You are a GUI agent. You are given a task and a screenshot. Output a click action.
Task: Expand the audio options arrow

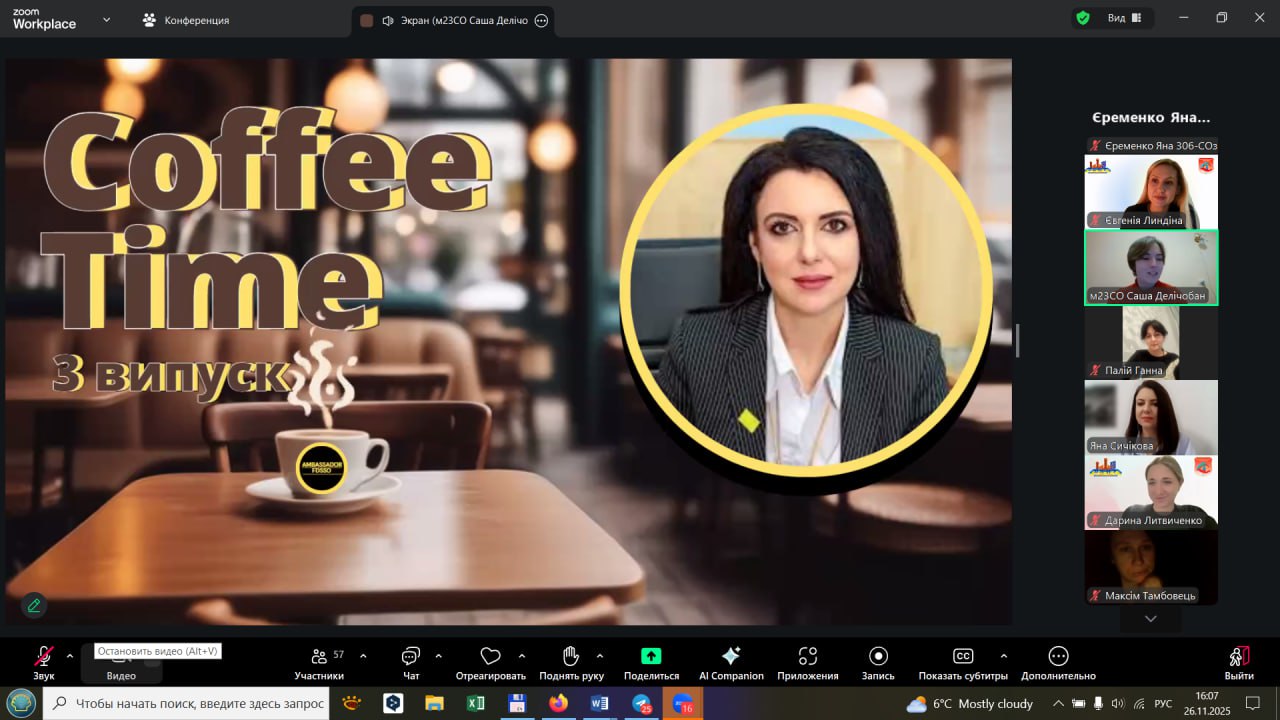[69, 656]
